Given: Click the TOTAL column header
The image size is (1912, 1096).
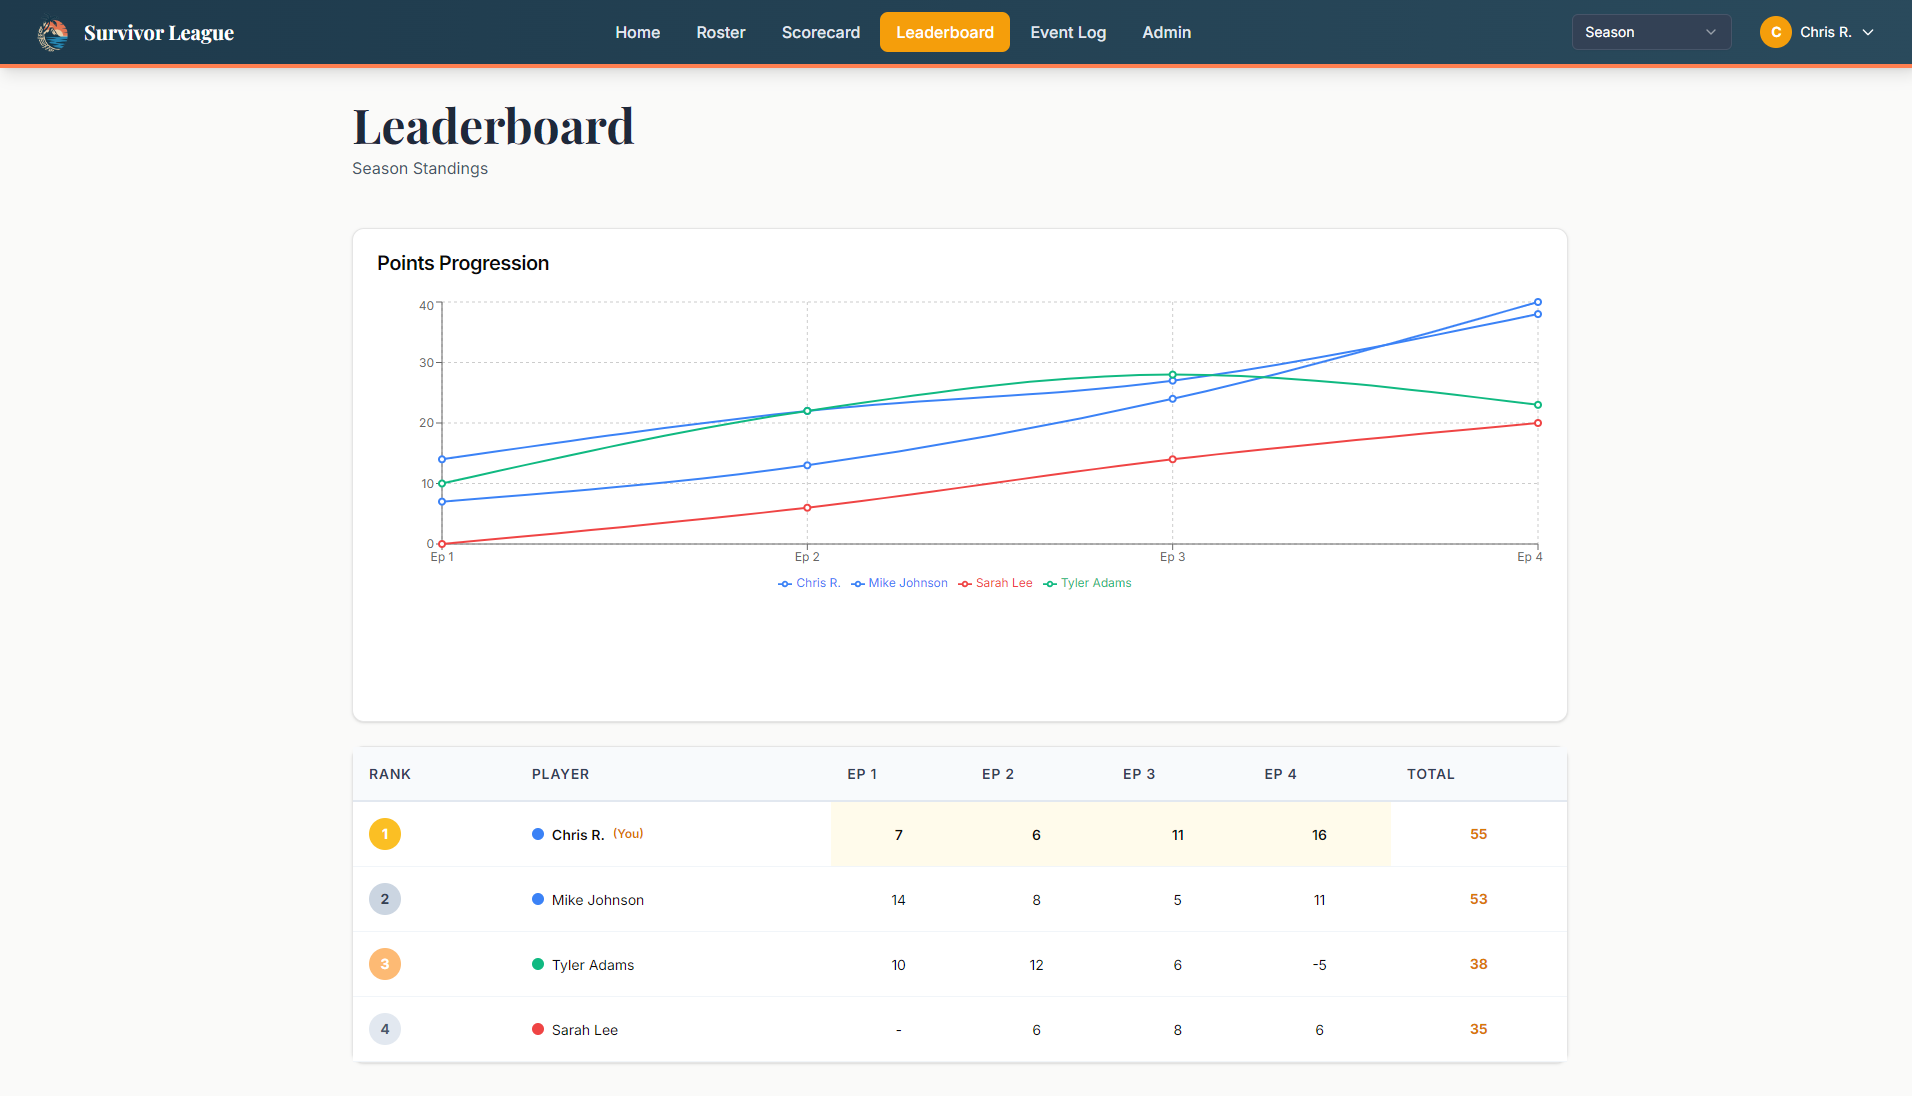Looking at the screenshot, I should (x=1431, y=774).
